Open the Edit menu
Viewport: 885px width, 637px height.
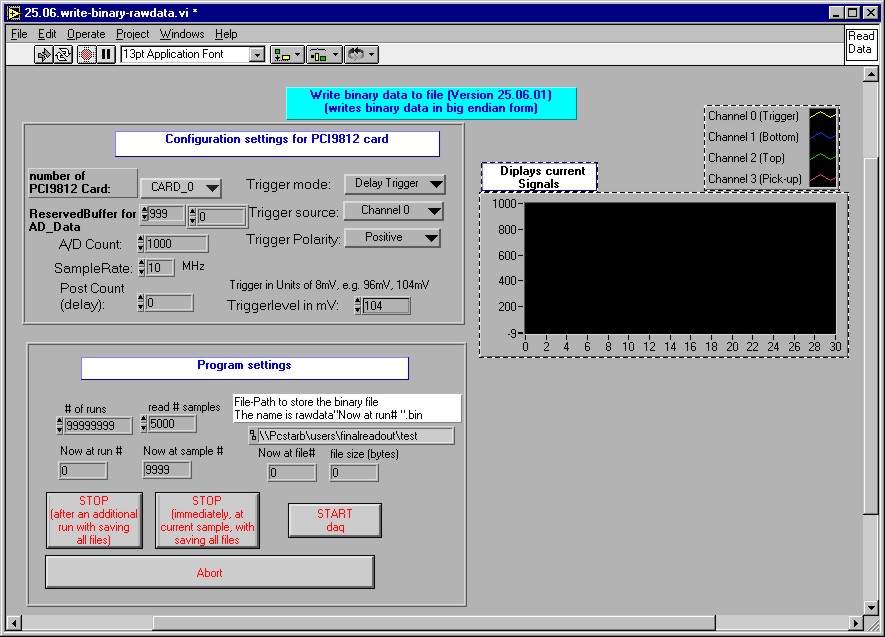(47, 34)
